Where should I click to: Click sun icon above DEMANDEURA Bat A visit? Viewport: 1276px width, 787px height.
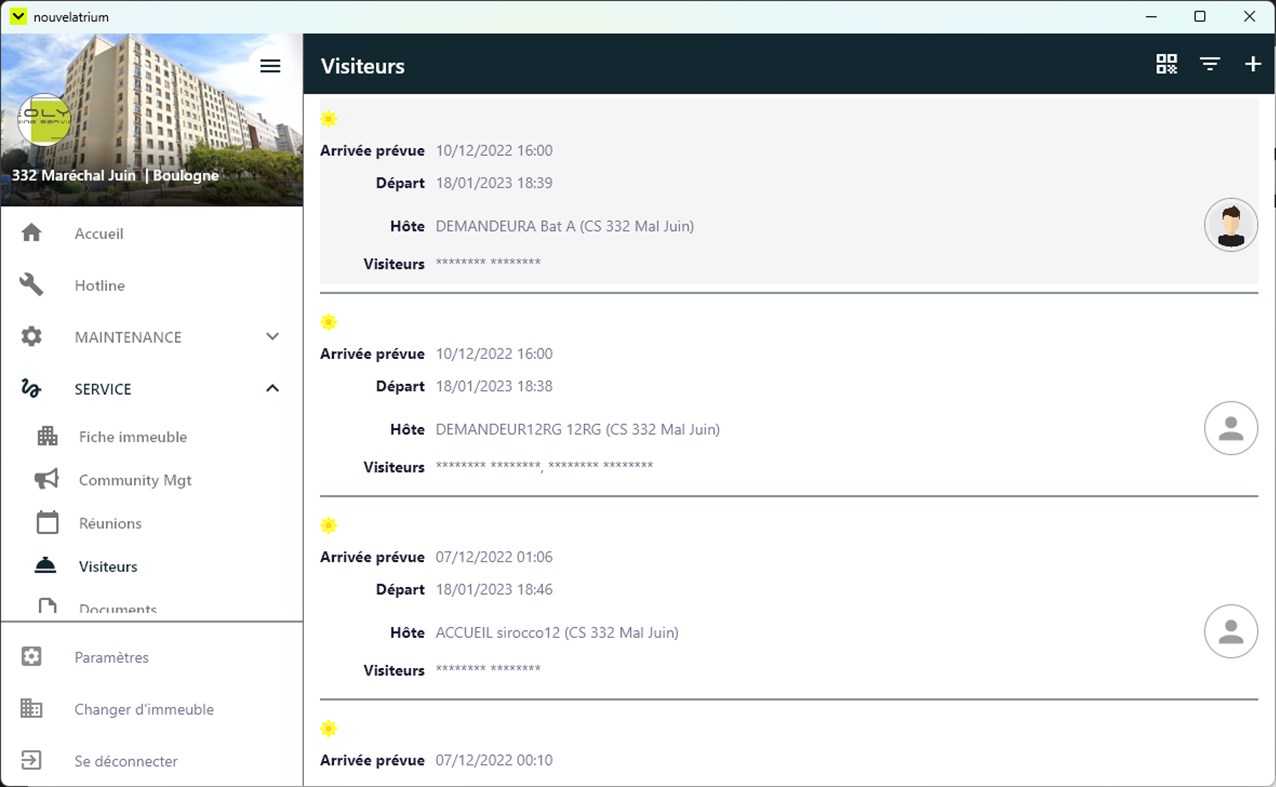[328, 119]
